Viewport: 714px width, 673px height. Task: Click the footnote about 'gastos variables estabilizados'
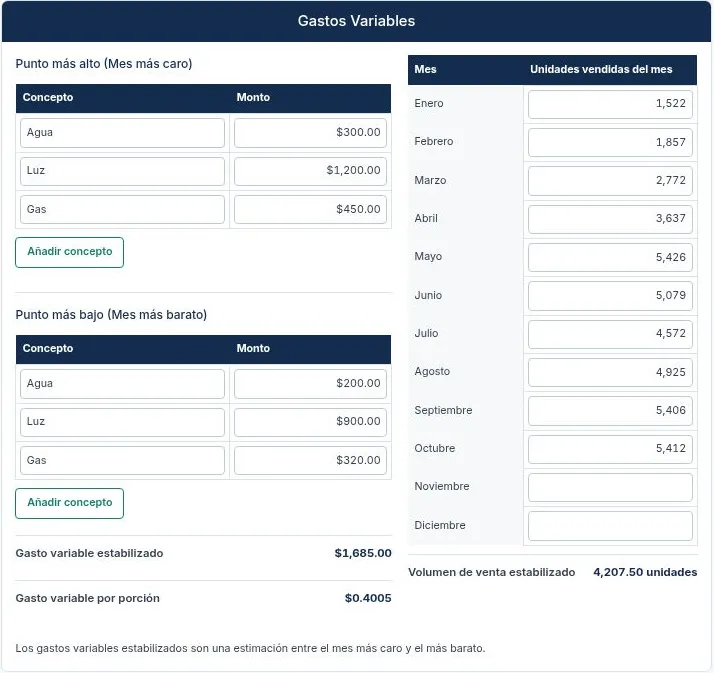tap(250, 648)
